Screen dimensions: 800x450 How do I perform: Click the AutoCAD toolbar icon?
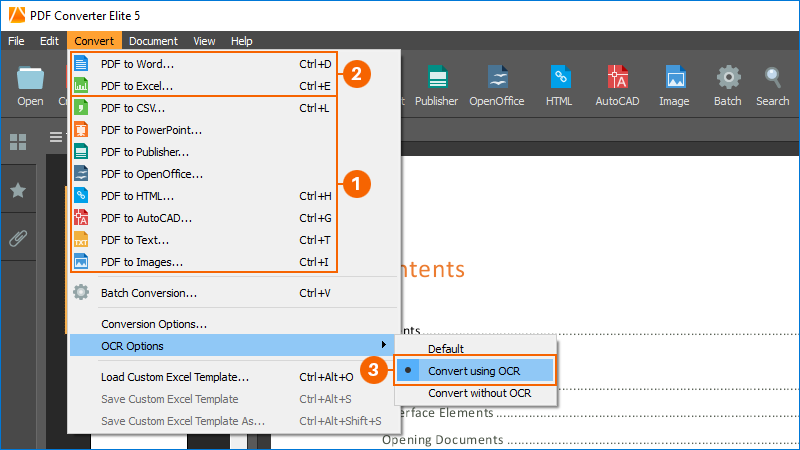click(x=617, y=78)
